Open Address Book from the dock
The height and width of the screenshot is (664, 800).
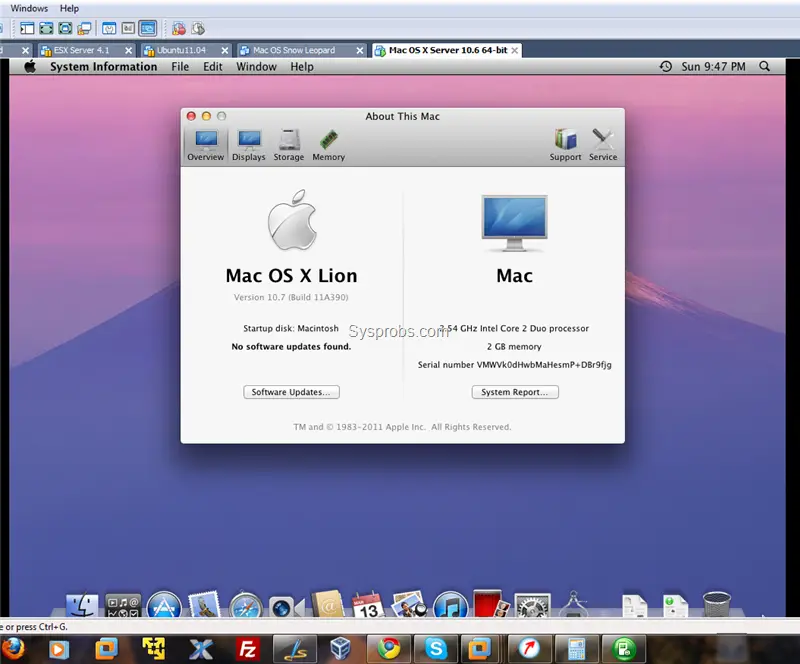328,605
